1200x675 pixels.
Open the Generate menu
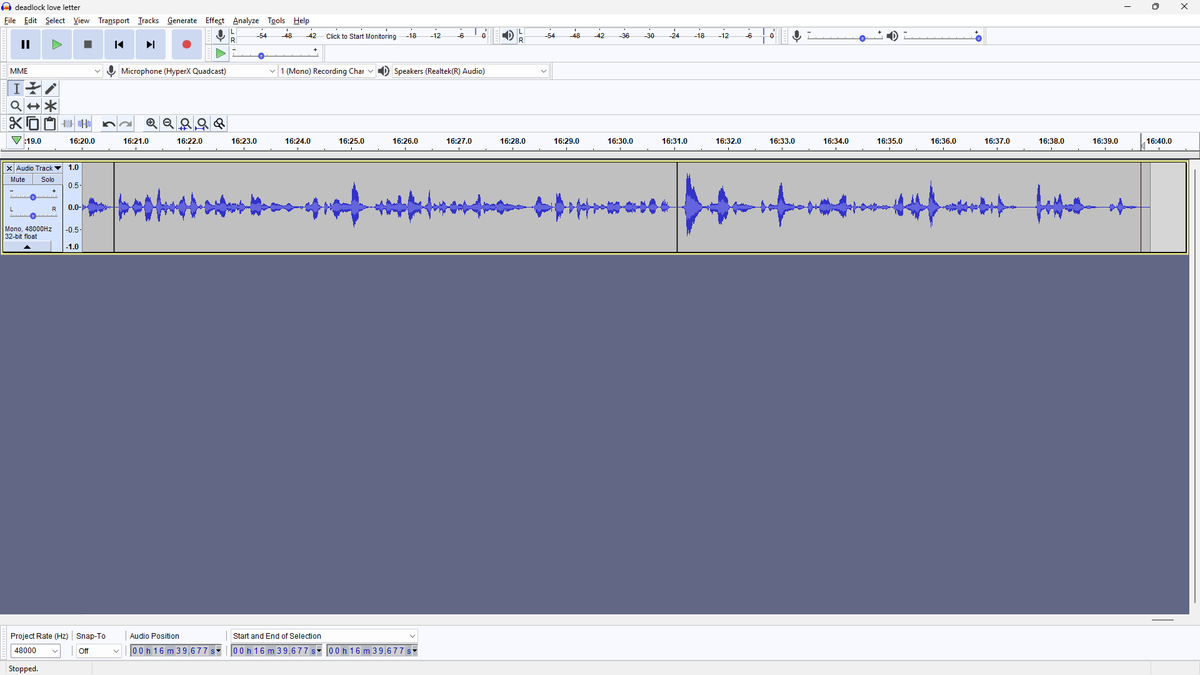(x=182, y=20)
